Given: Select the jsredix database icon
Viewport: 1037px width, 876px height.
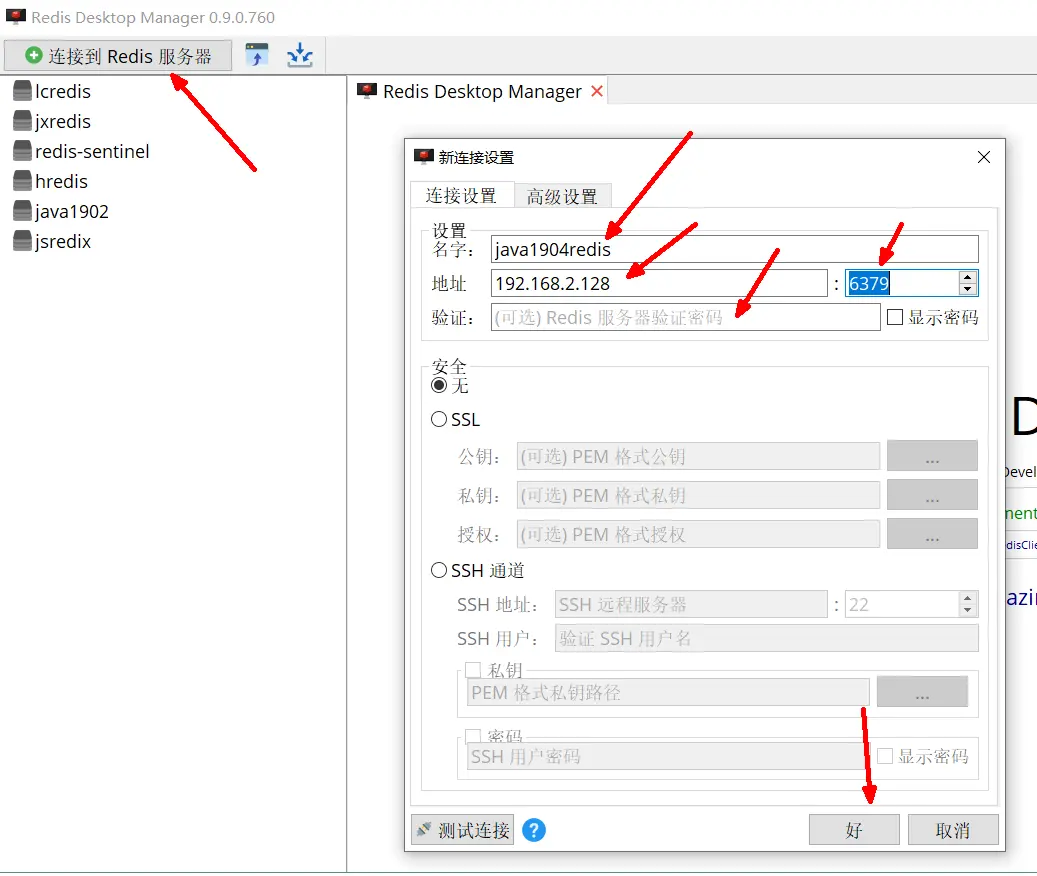Looking at the screenshot, I should tap(22, 241).
